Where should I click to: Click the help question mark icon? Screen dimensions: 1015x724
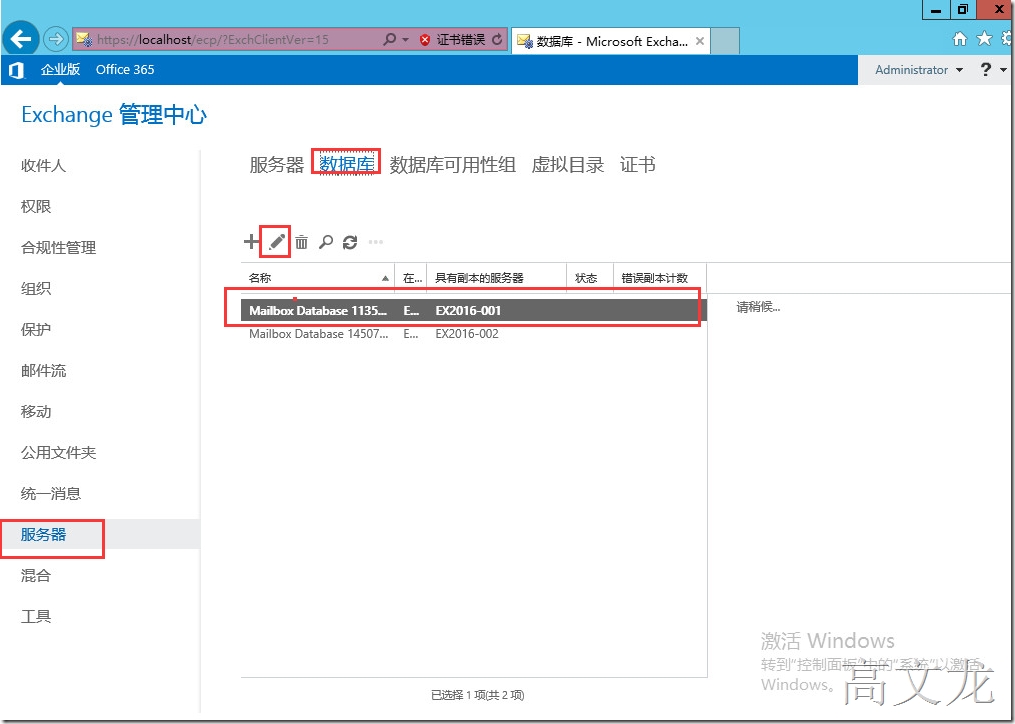point(986,69)
